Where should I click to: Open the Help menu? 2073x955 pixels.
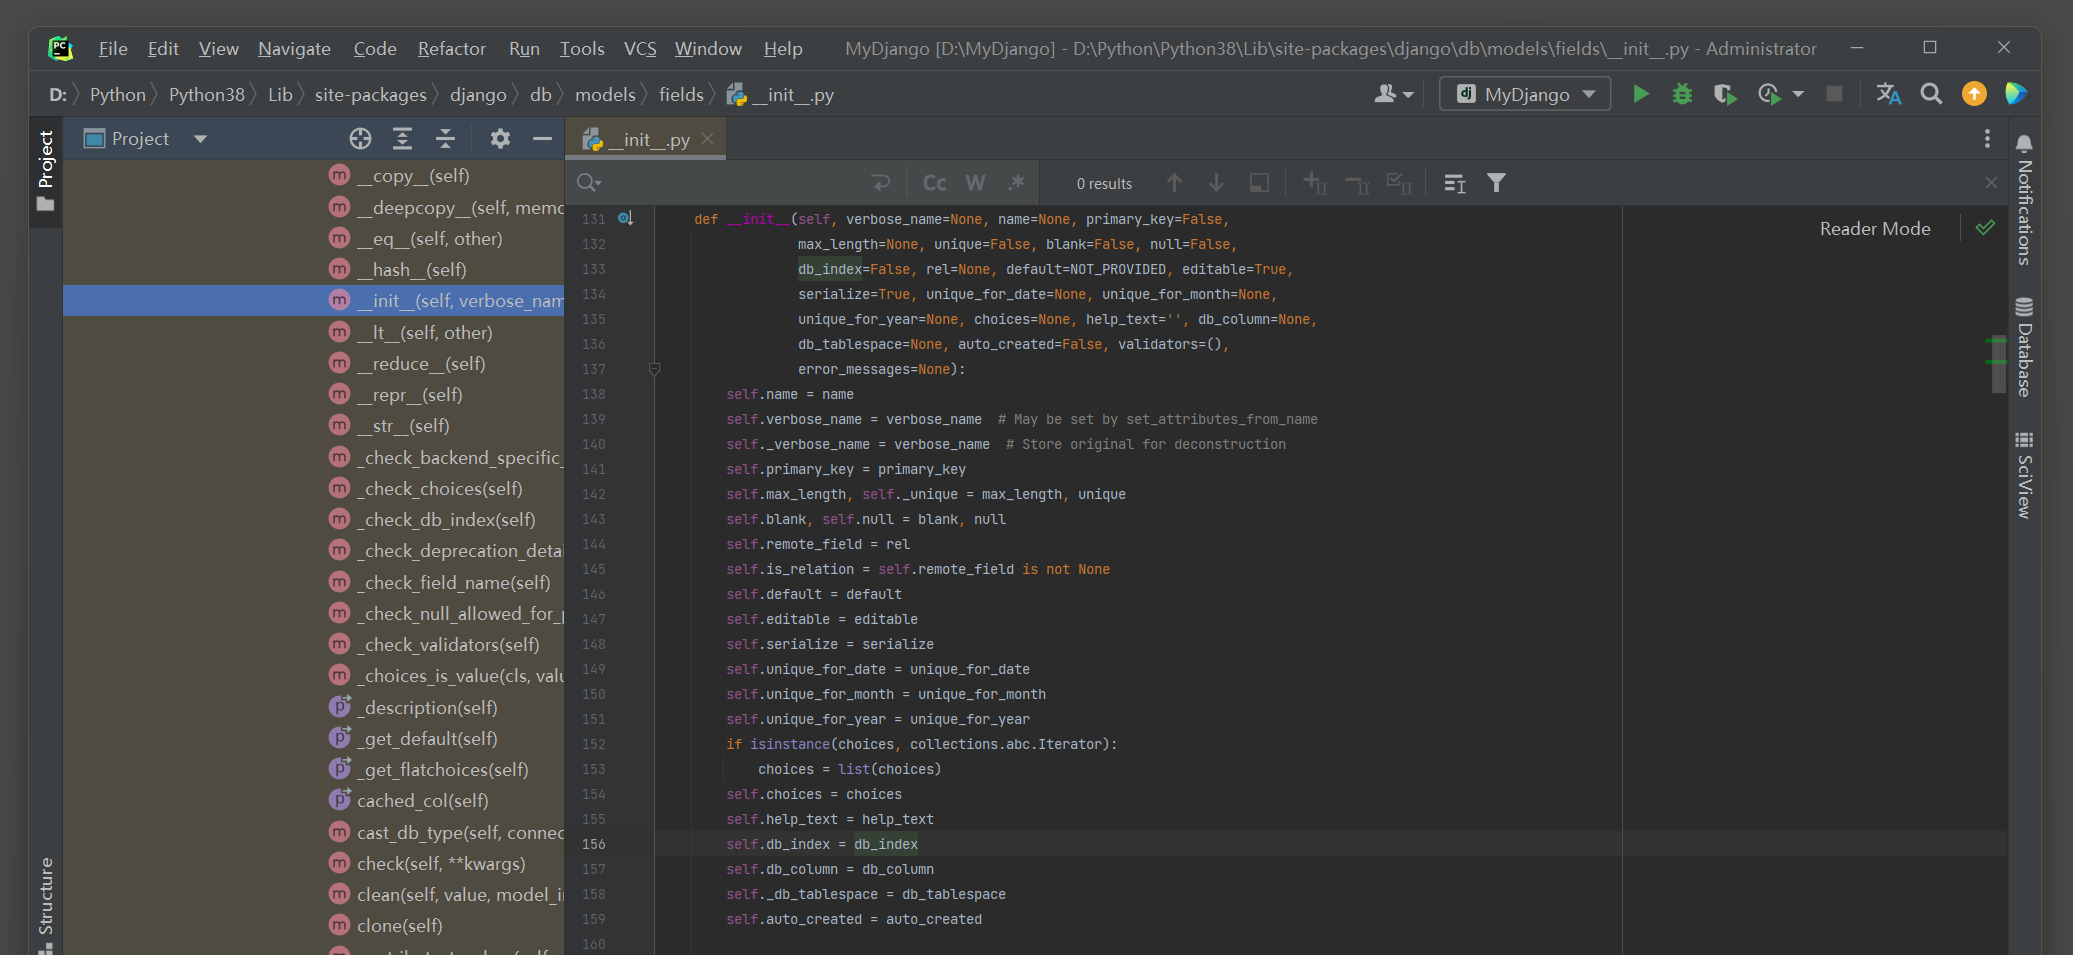point(783,49)
